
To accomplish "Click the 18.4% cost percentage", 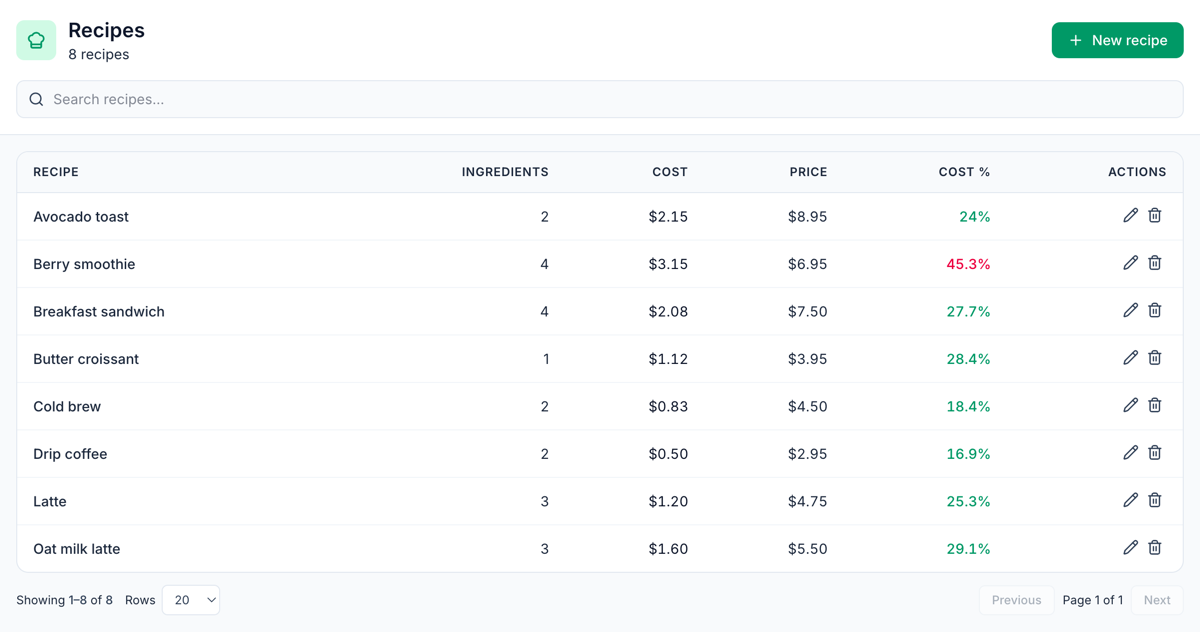I will (968, 407).
